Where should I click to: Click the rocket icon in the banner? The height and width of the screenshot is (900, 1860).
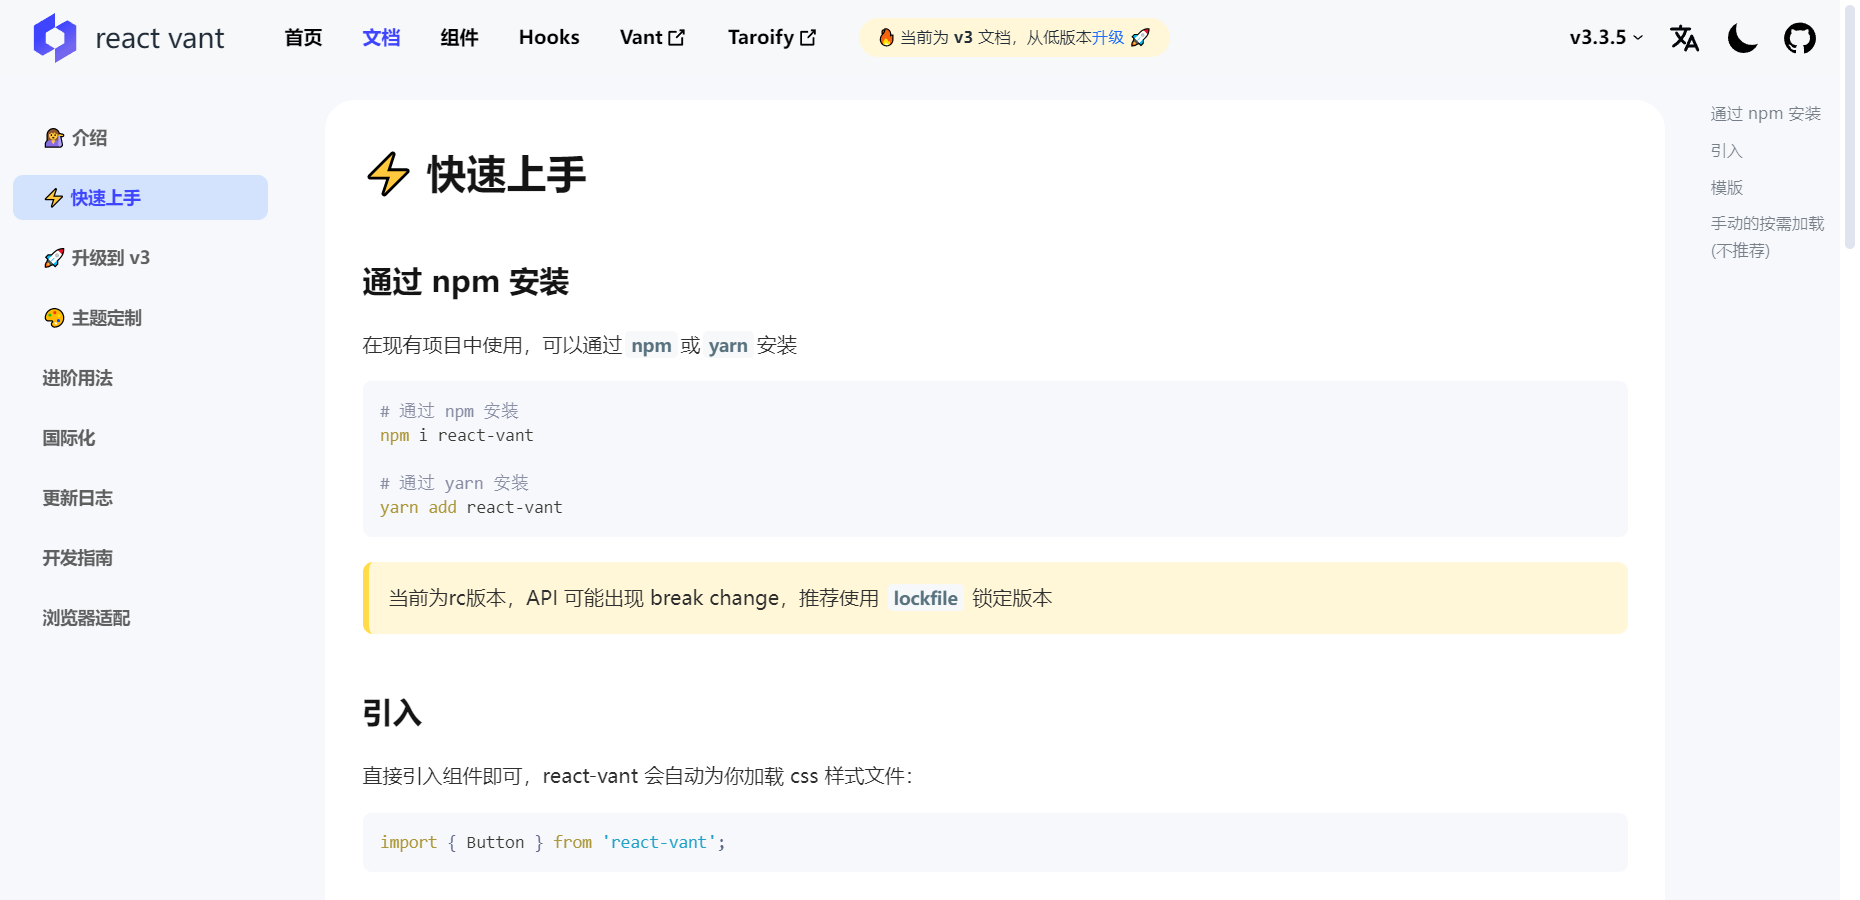(1140, 38)
